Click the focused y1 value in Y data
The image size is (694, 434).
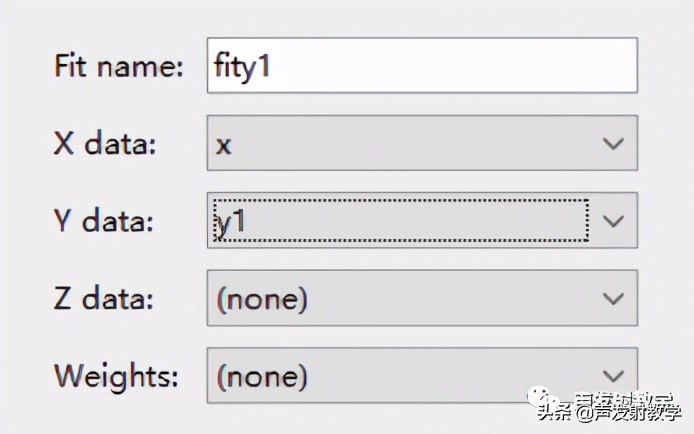[x=230, y=221]
